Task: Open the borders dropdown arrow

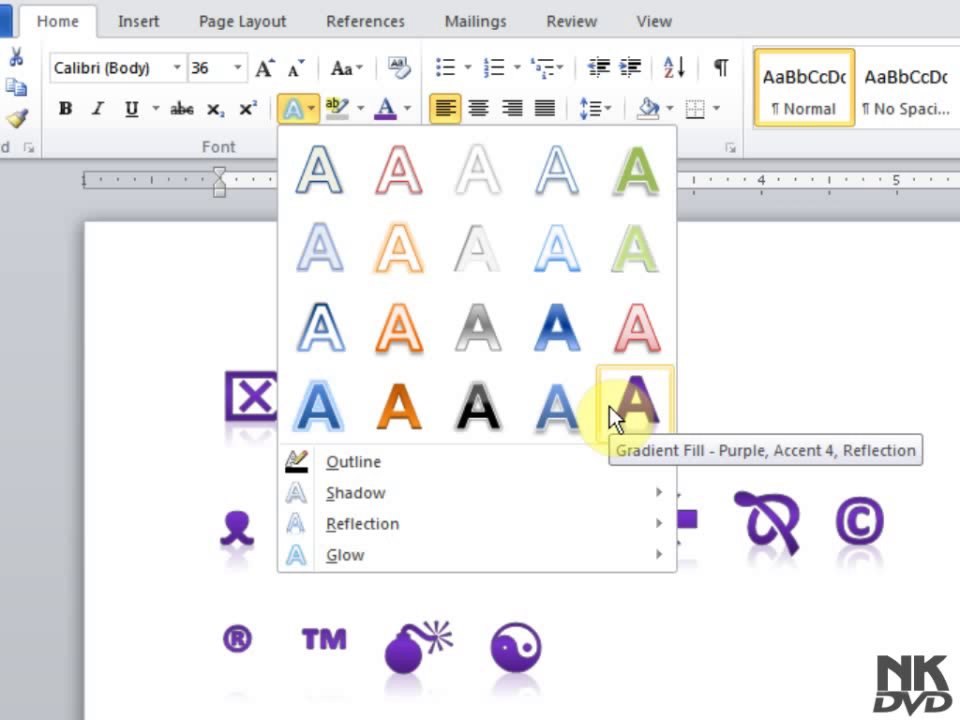Action: click(x=716, y=108)
